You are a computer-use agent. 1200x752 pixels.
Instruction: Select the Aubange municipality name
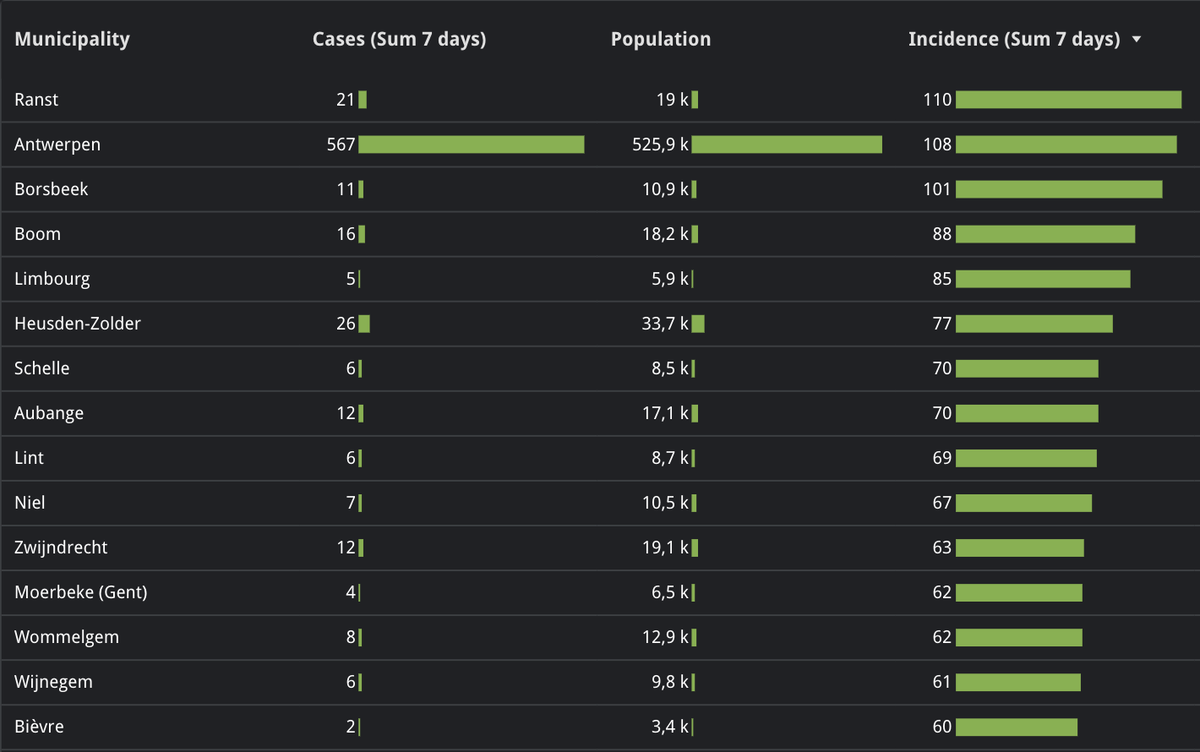(49, 413)
